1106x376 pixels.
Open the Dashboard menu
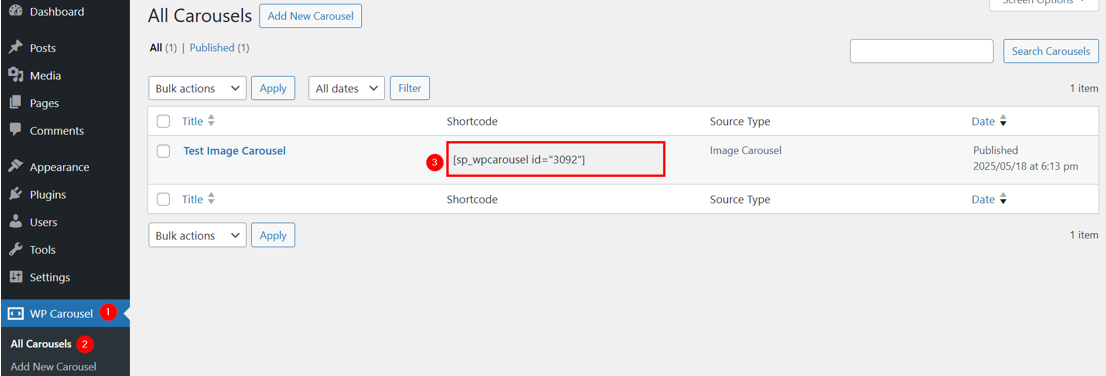65,12
